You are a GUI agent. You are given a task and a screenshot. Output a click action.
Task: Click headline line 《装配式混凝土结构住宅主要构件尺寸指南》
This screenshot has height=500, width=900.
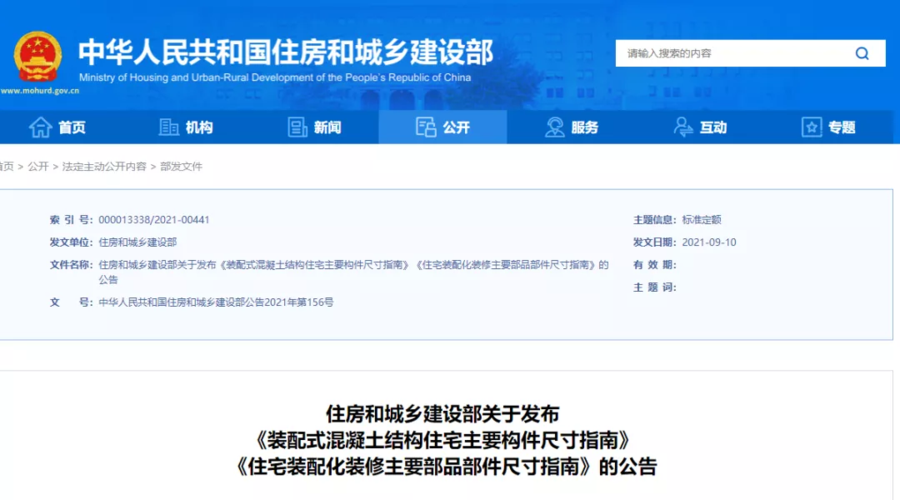pos(443,440)
